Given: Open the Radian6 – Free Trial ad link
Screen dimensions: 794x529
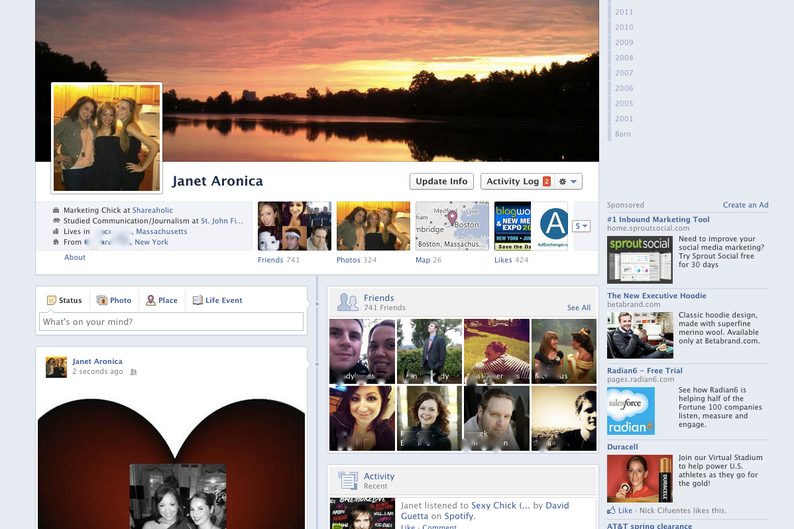Looking at the screenshot, I should 645,371.
